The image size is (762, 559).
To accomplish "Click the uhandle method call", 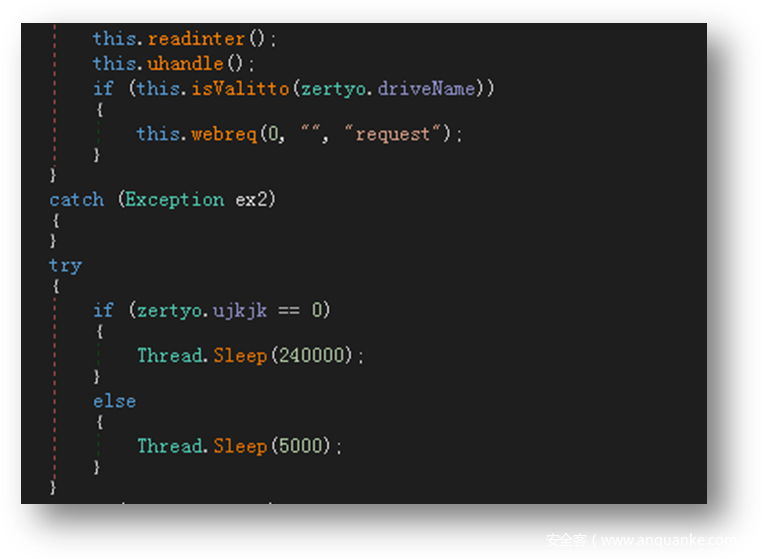I will [188, 64].
